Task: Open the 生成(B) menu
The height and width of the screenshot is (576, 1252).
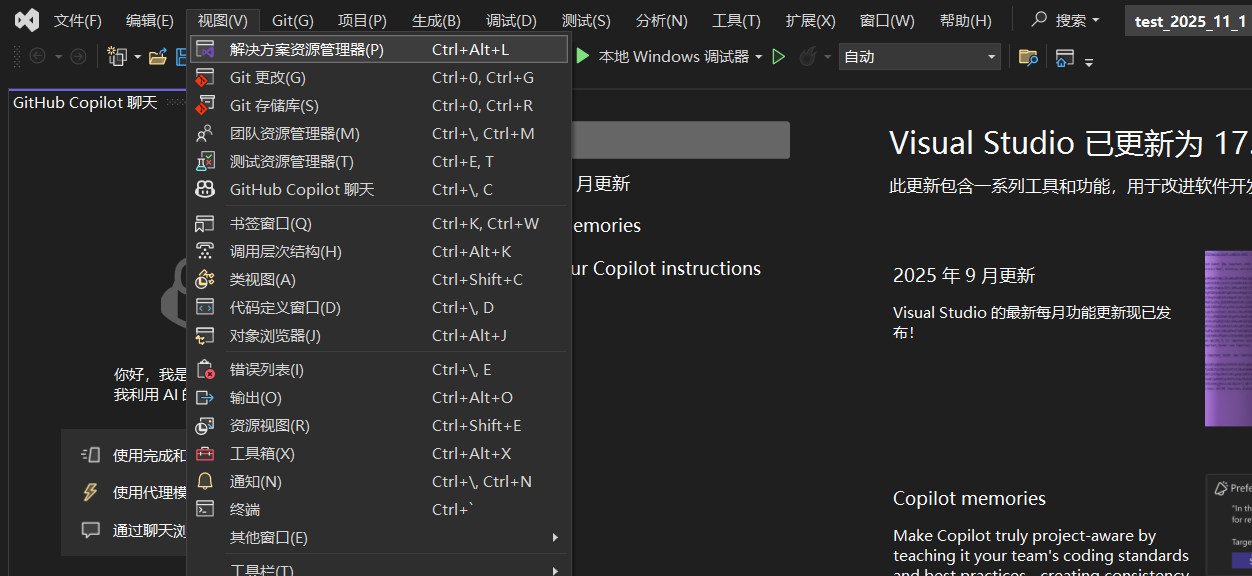Action: (437, 20)
